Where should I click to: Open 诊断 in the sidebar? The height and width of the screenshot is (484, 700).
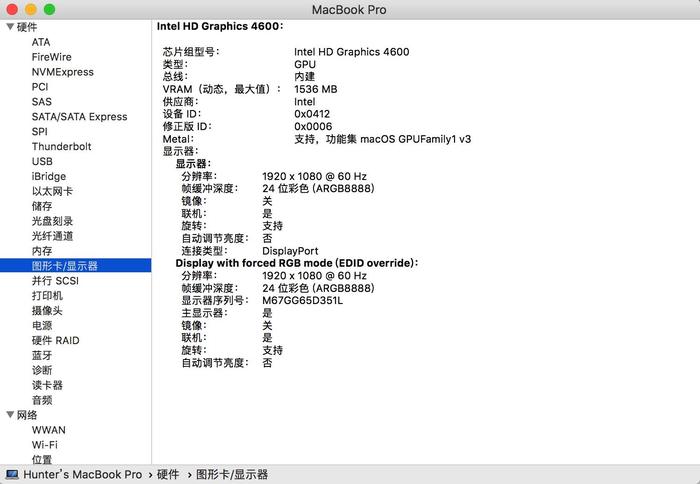(42, 370)
